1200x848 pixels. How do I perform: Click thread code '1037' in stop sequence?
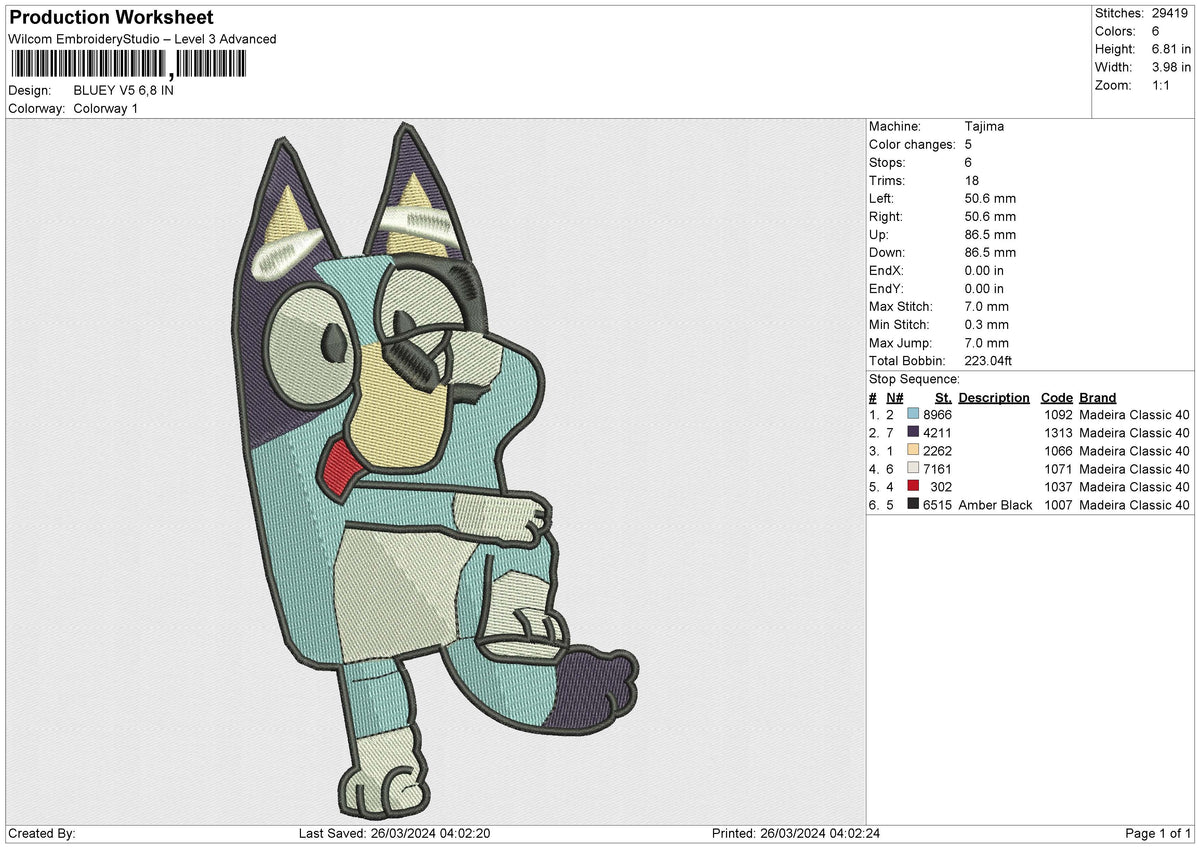1058,487
